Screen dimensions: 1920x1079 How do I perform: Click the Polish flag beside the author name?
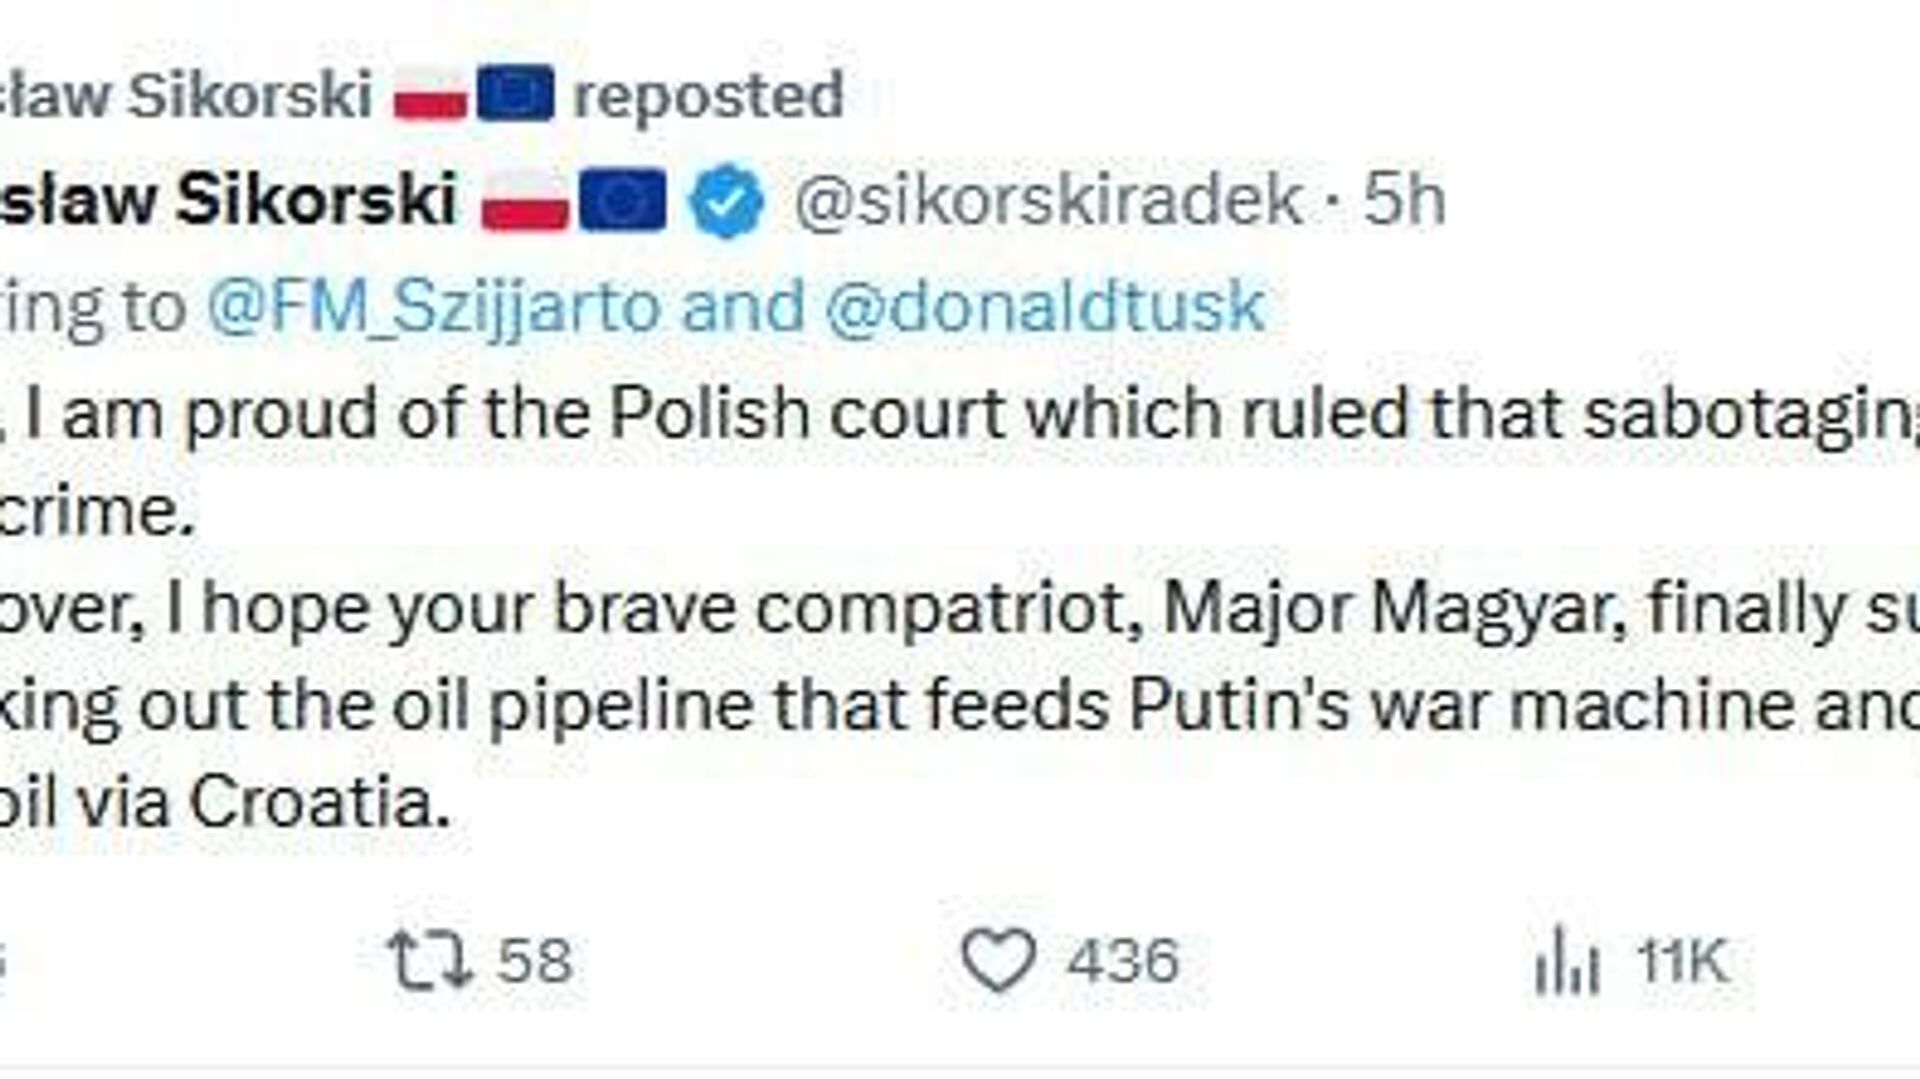(x=524, y=202)
